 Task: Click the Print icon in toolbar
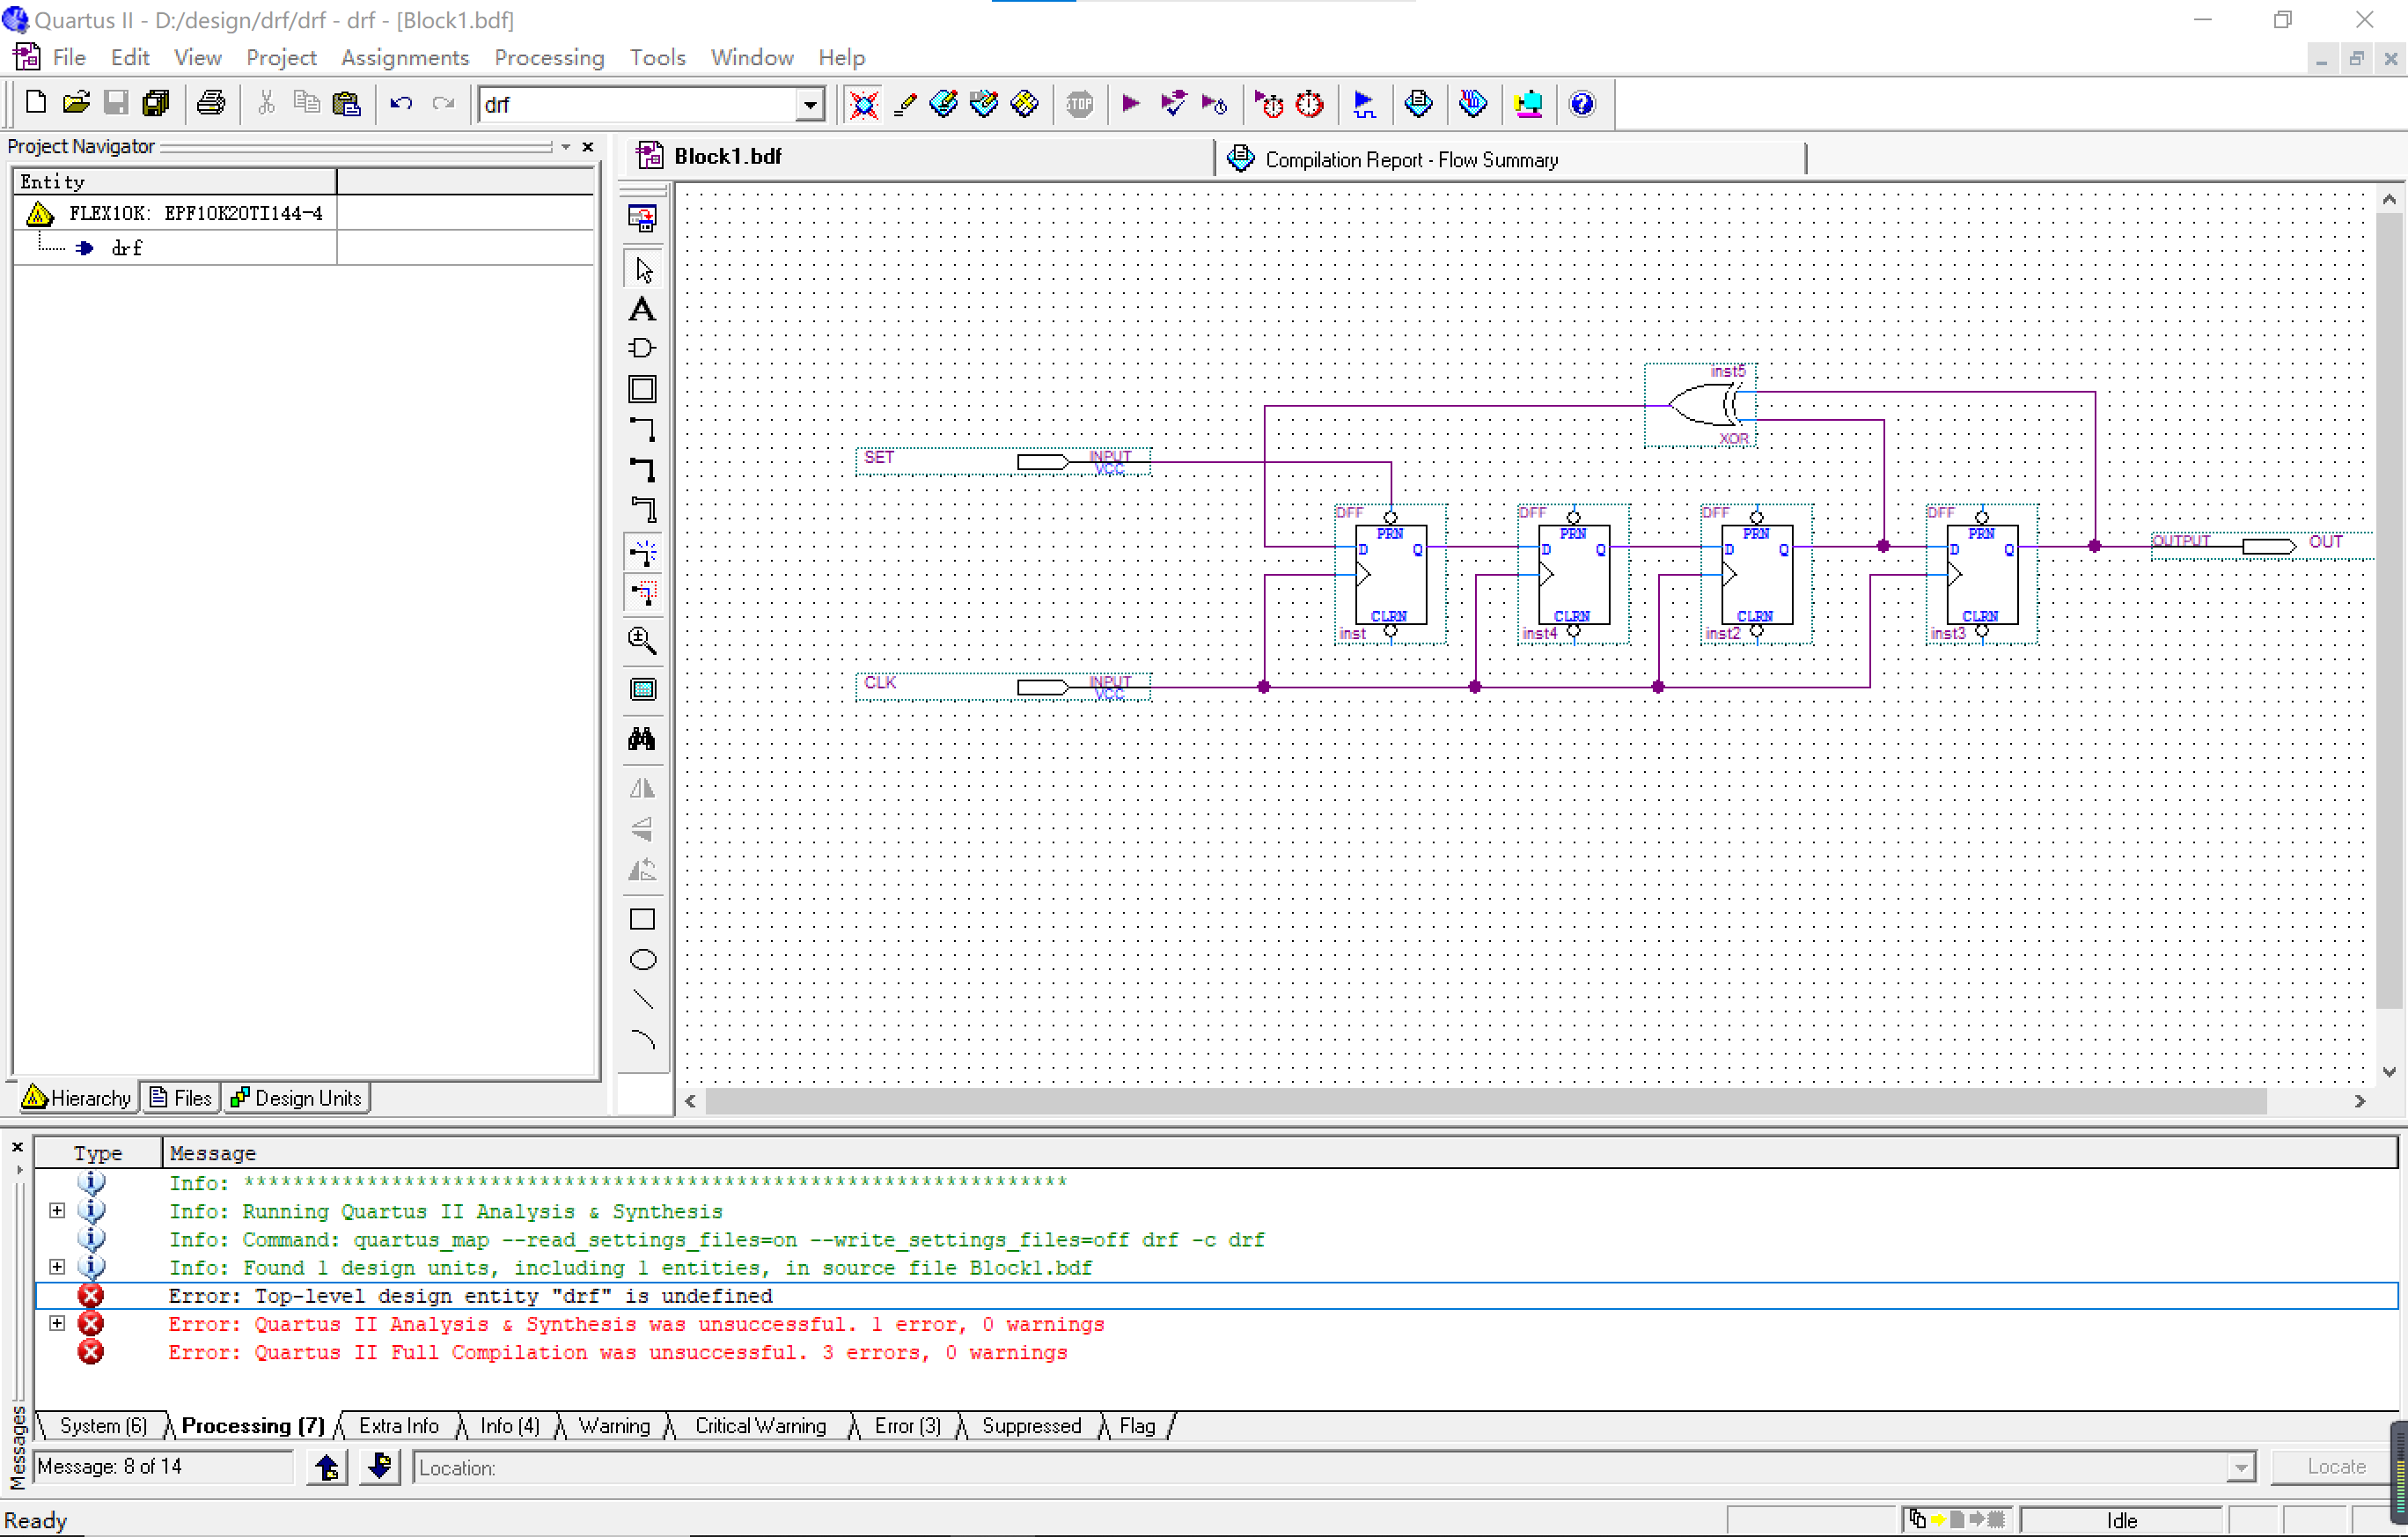point(210,104)
